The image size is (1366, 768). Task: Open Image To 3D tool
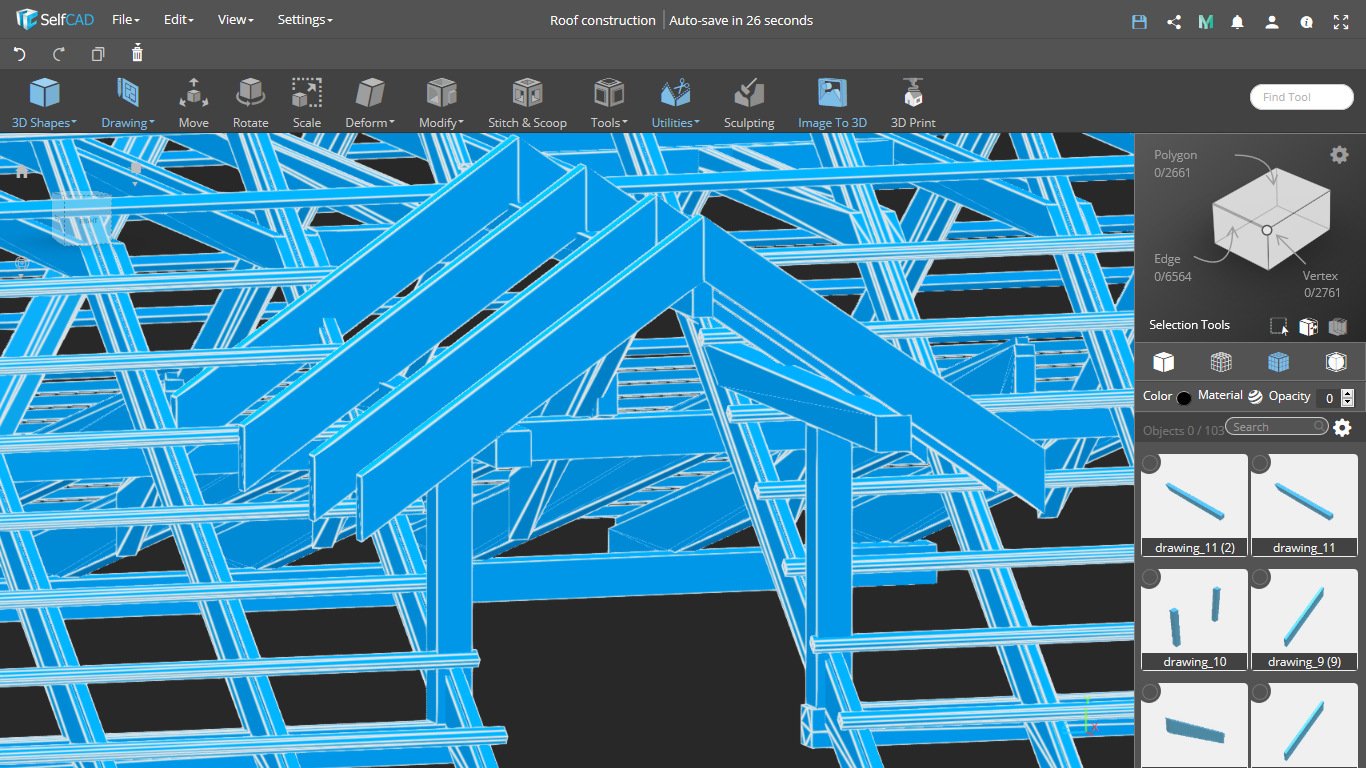click(832, 104)
